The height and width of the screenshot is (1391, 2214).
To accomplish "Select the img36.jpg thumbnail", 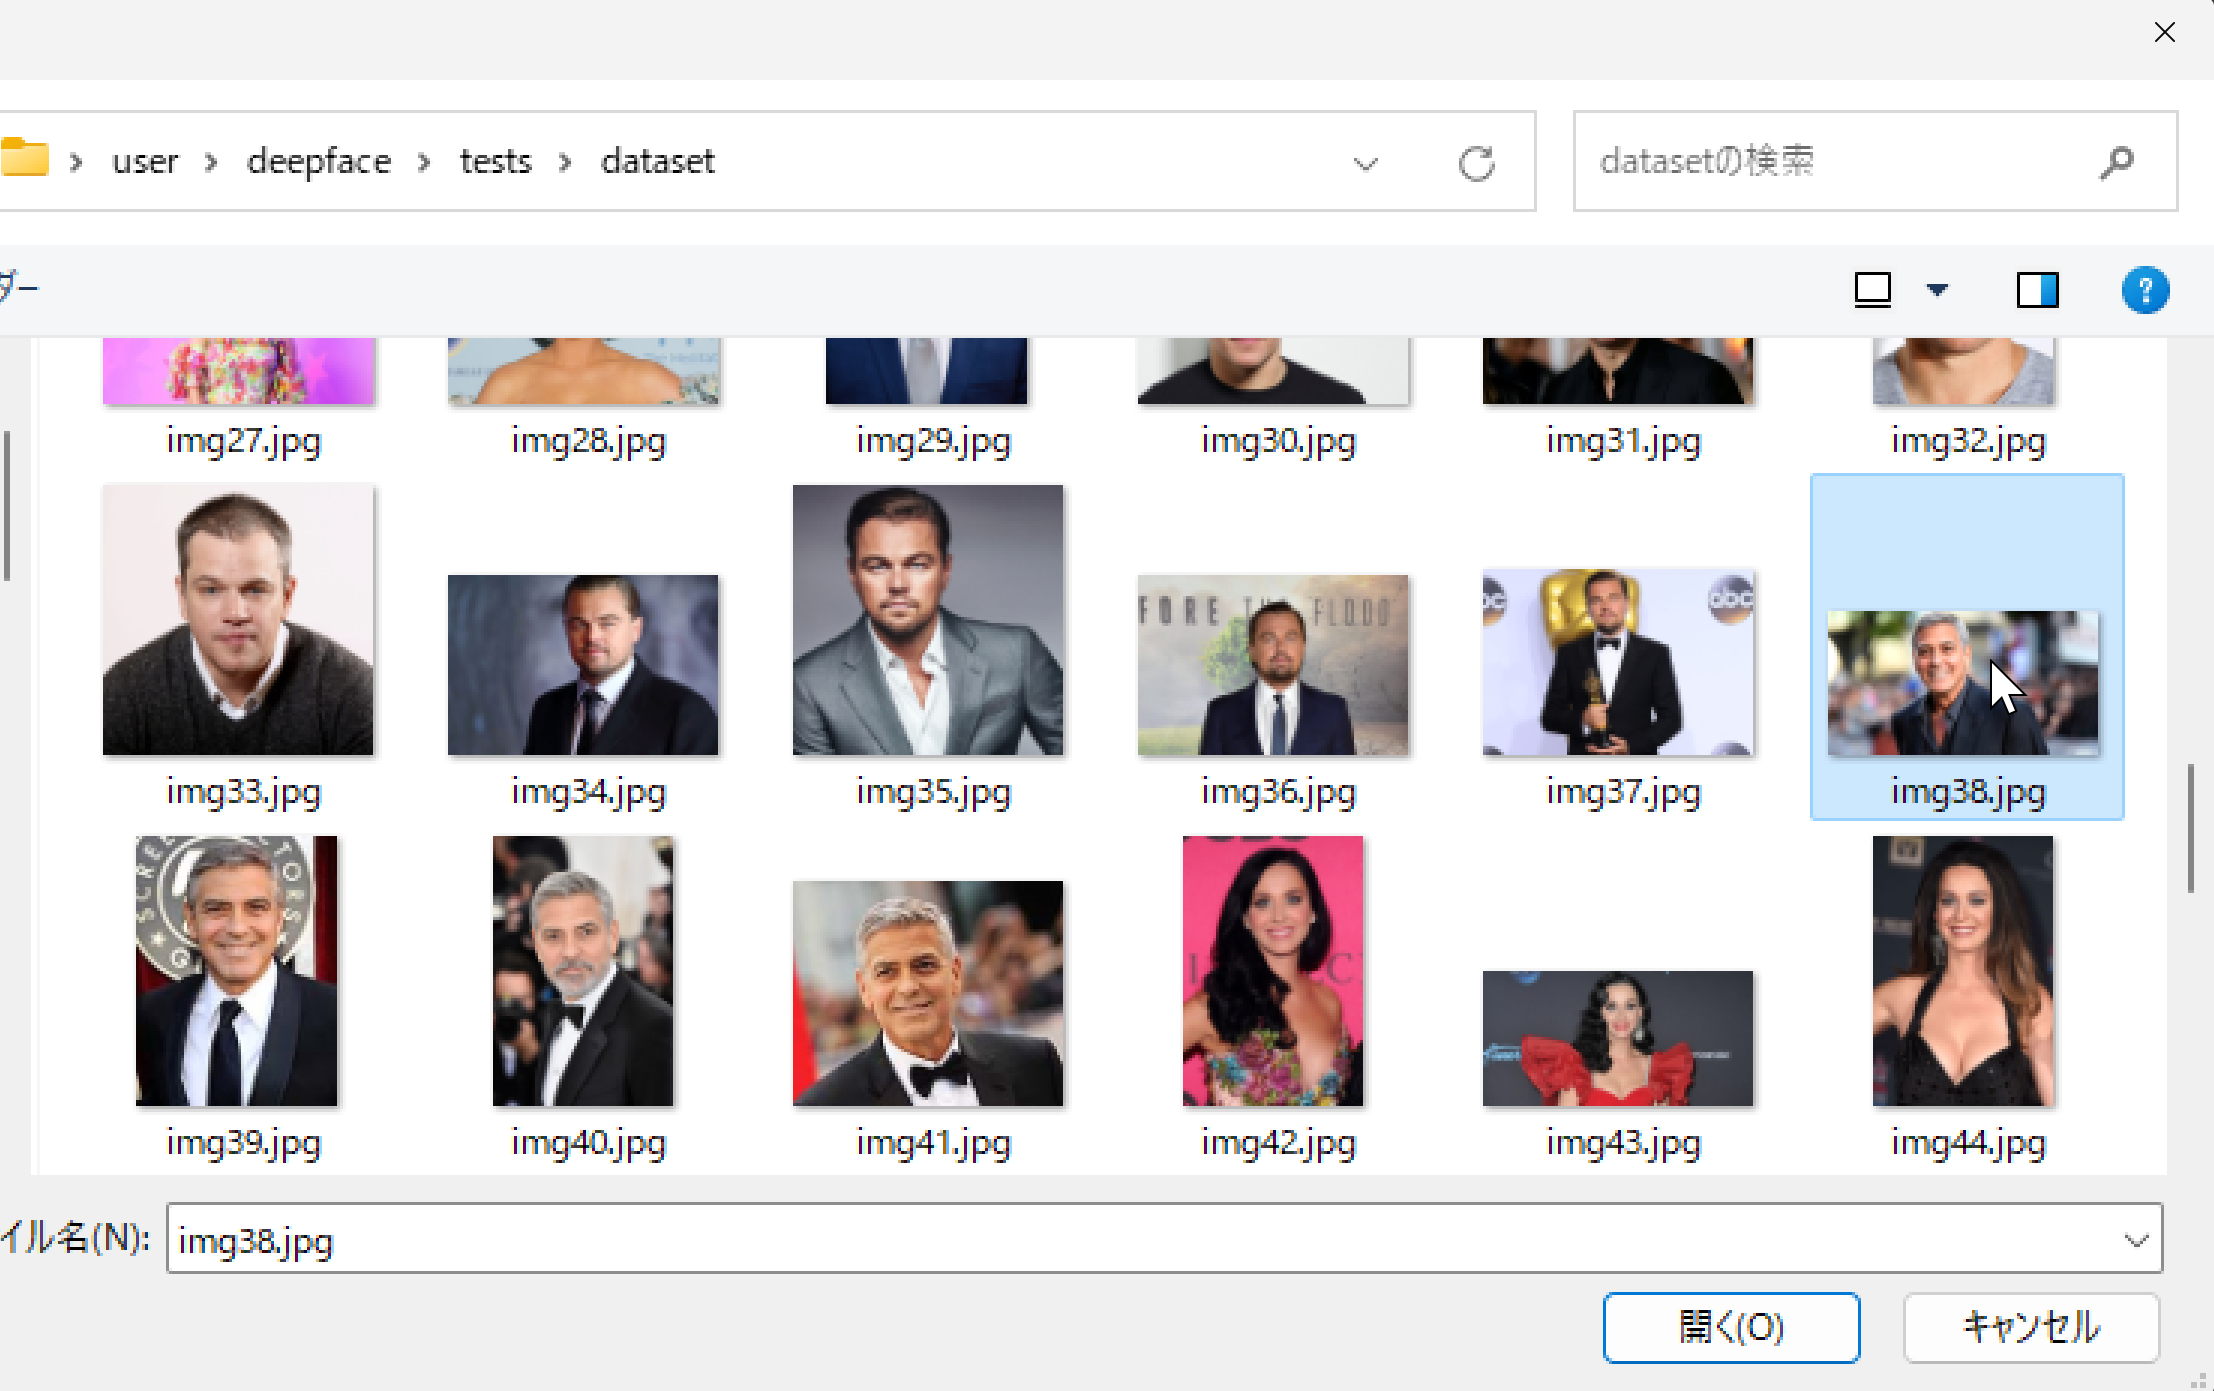I will tap(1273, 665).
